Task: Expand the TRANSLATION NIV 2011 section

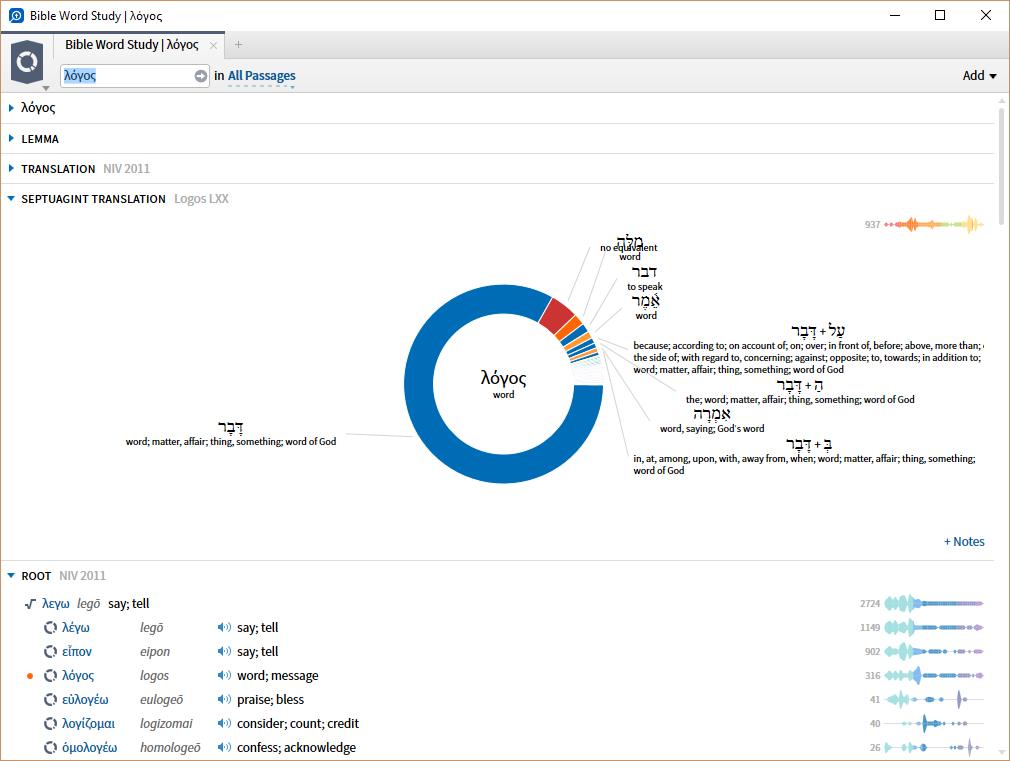Action: [x=11, y=168]
